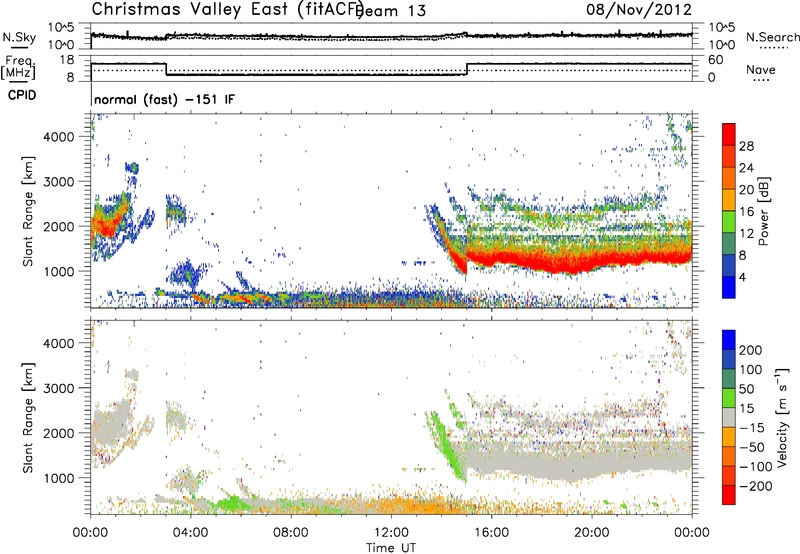Click the "28" label on the power colorbar

(x=746, y=146)
